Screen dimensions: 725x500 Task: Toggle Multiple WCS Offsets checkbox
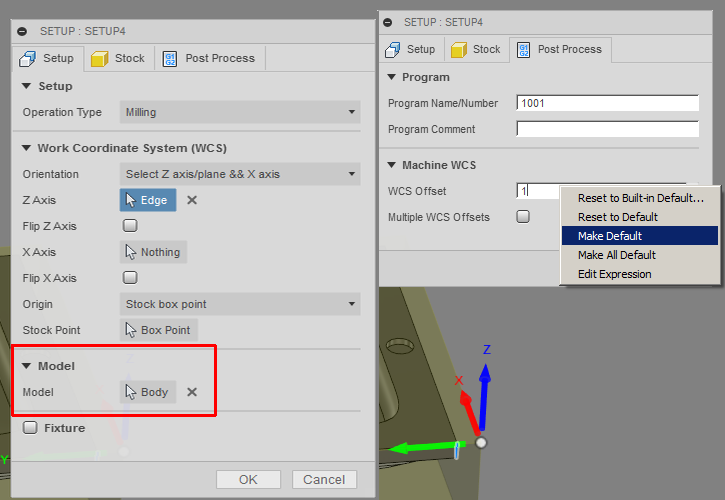[x=523, y=216]
